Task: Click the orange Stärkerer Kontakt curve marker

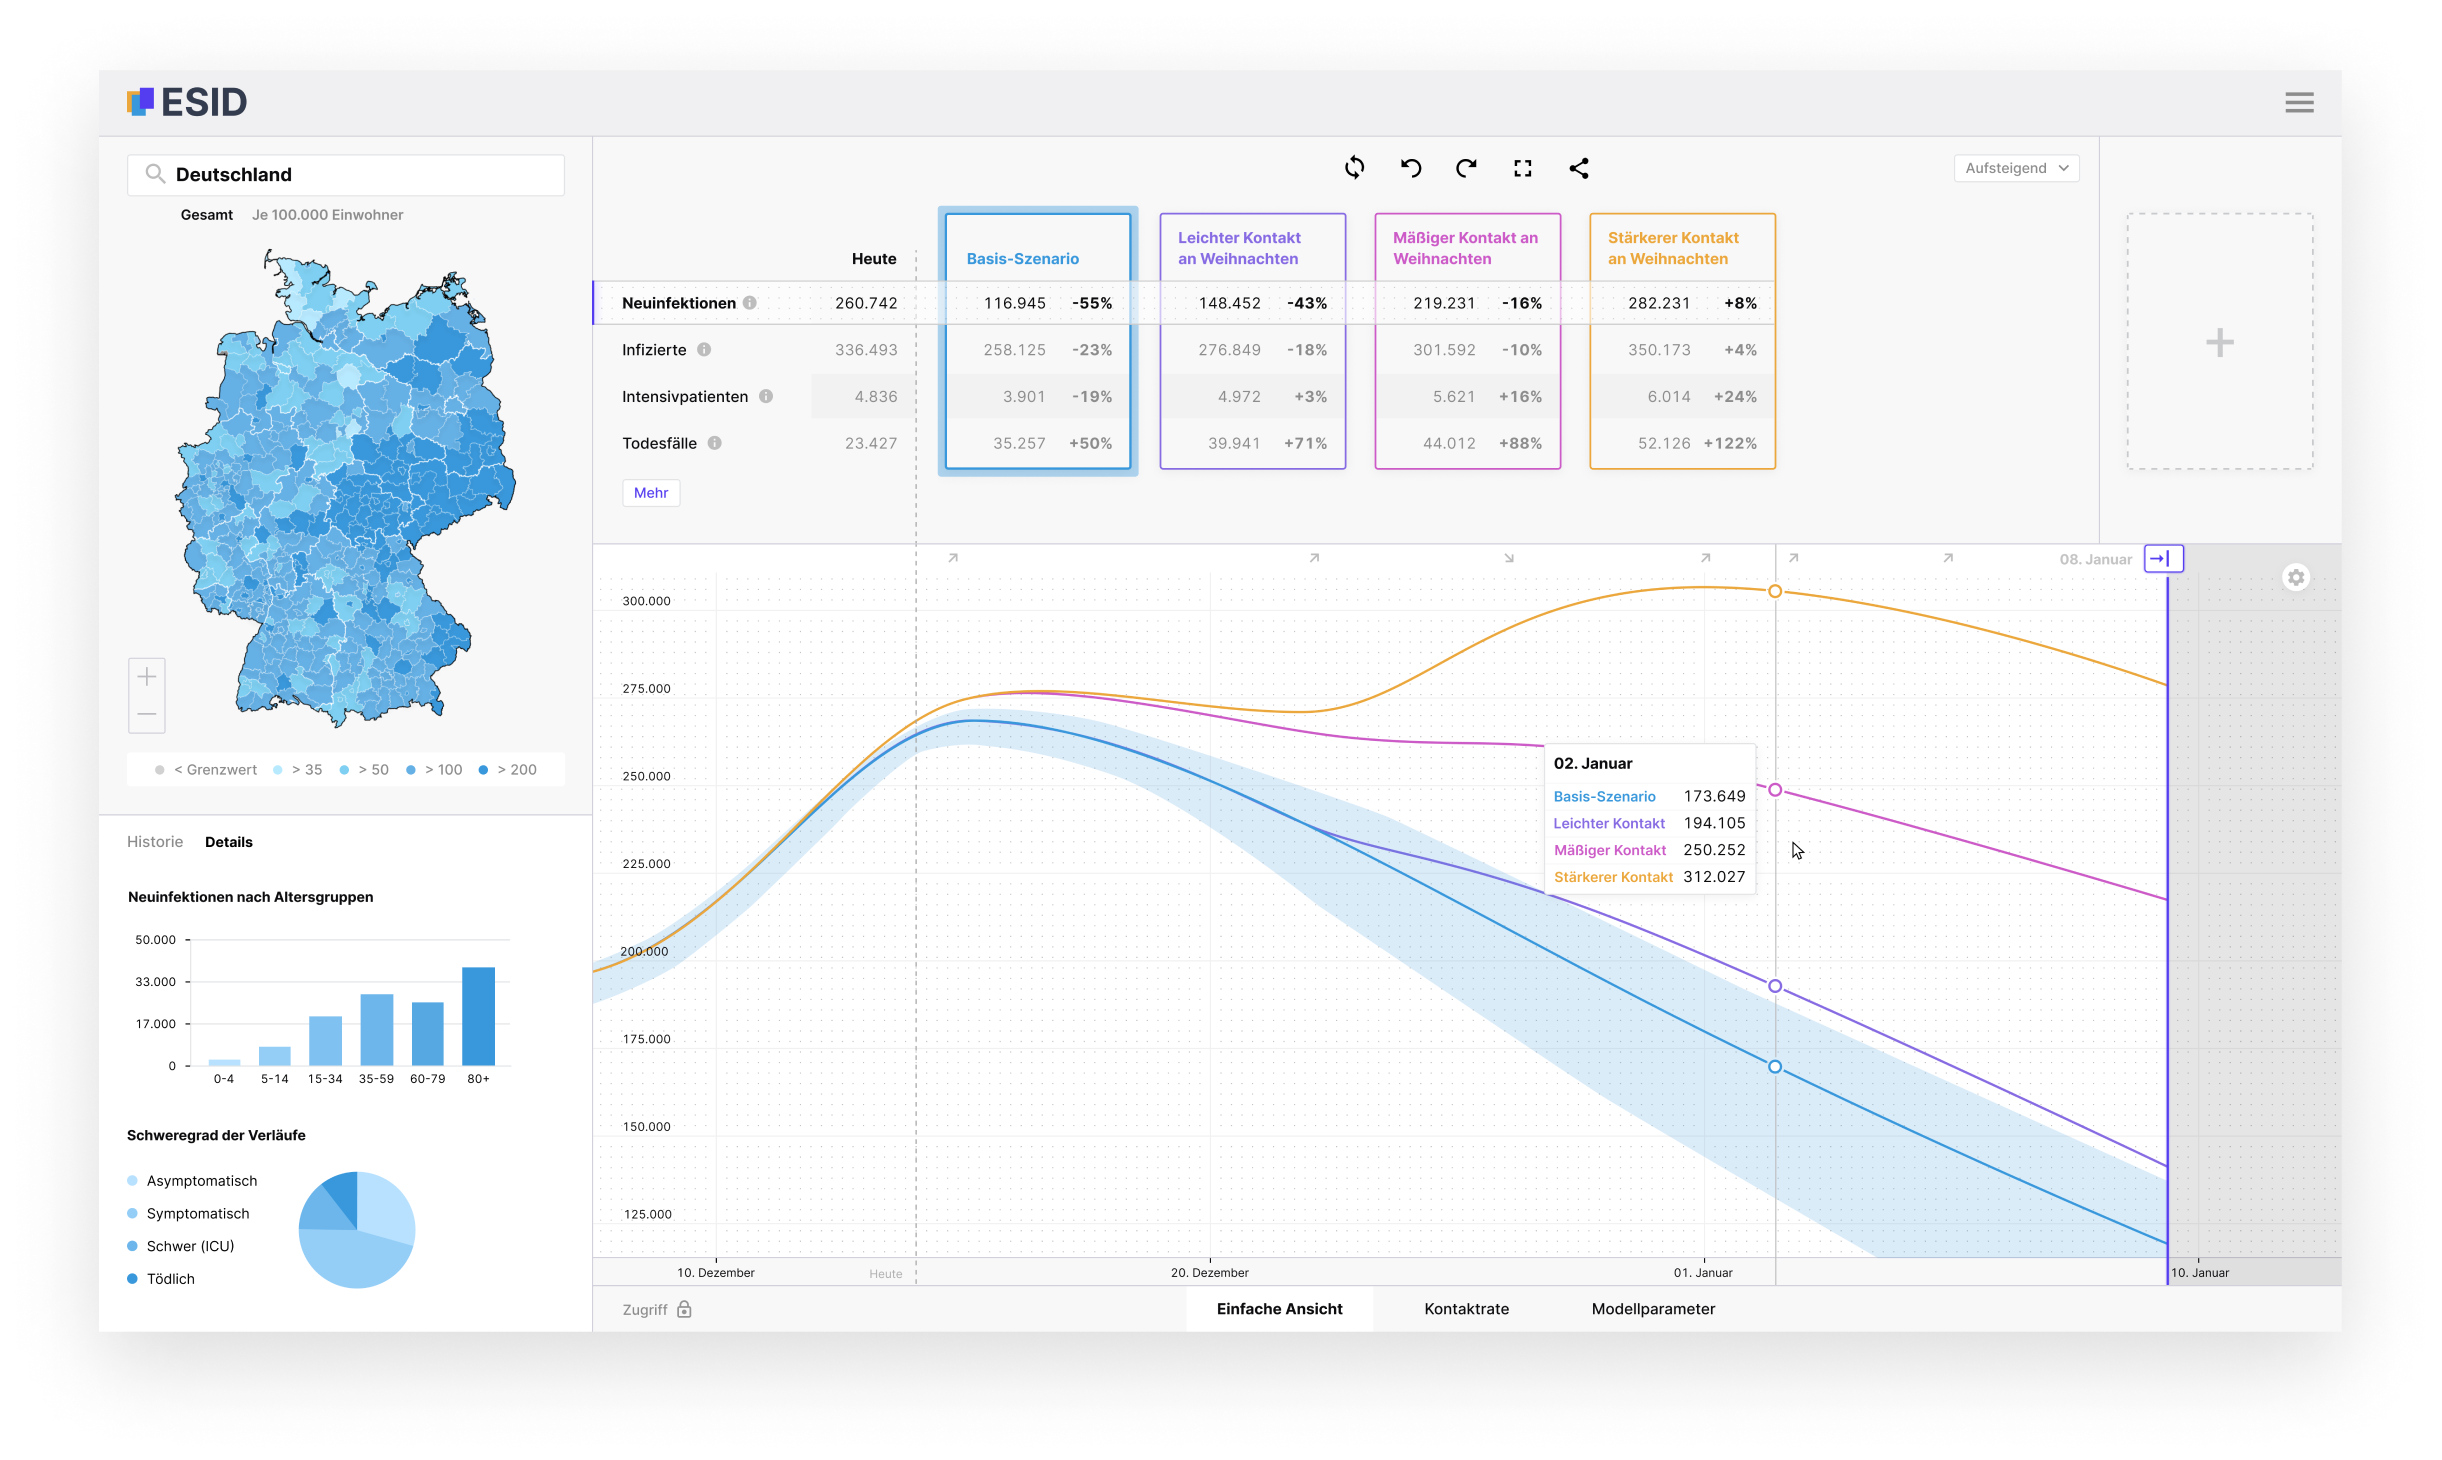Action: [1775, 592]
